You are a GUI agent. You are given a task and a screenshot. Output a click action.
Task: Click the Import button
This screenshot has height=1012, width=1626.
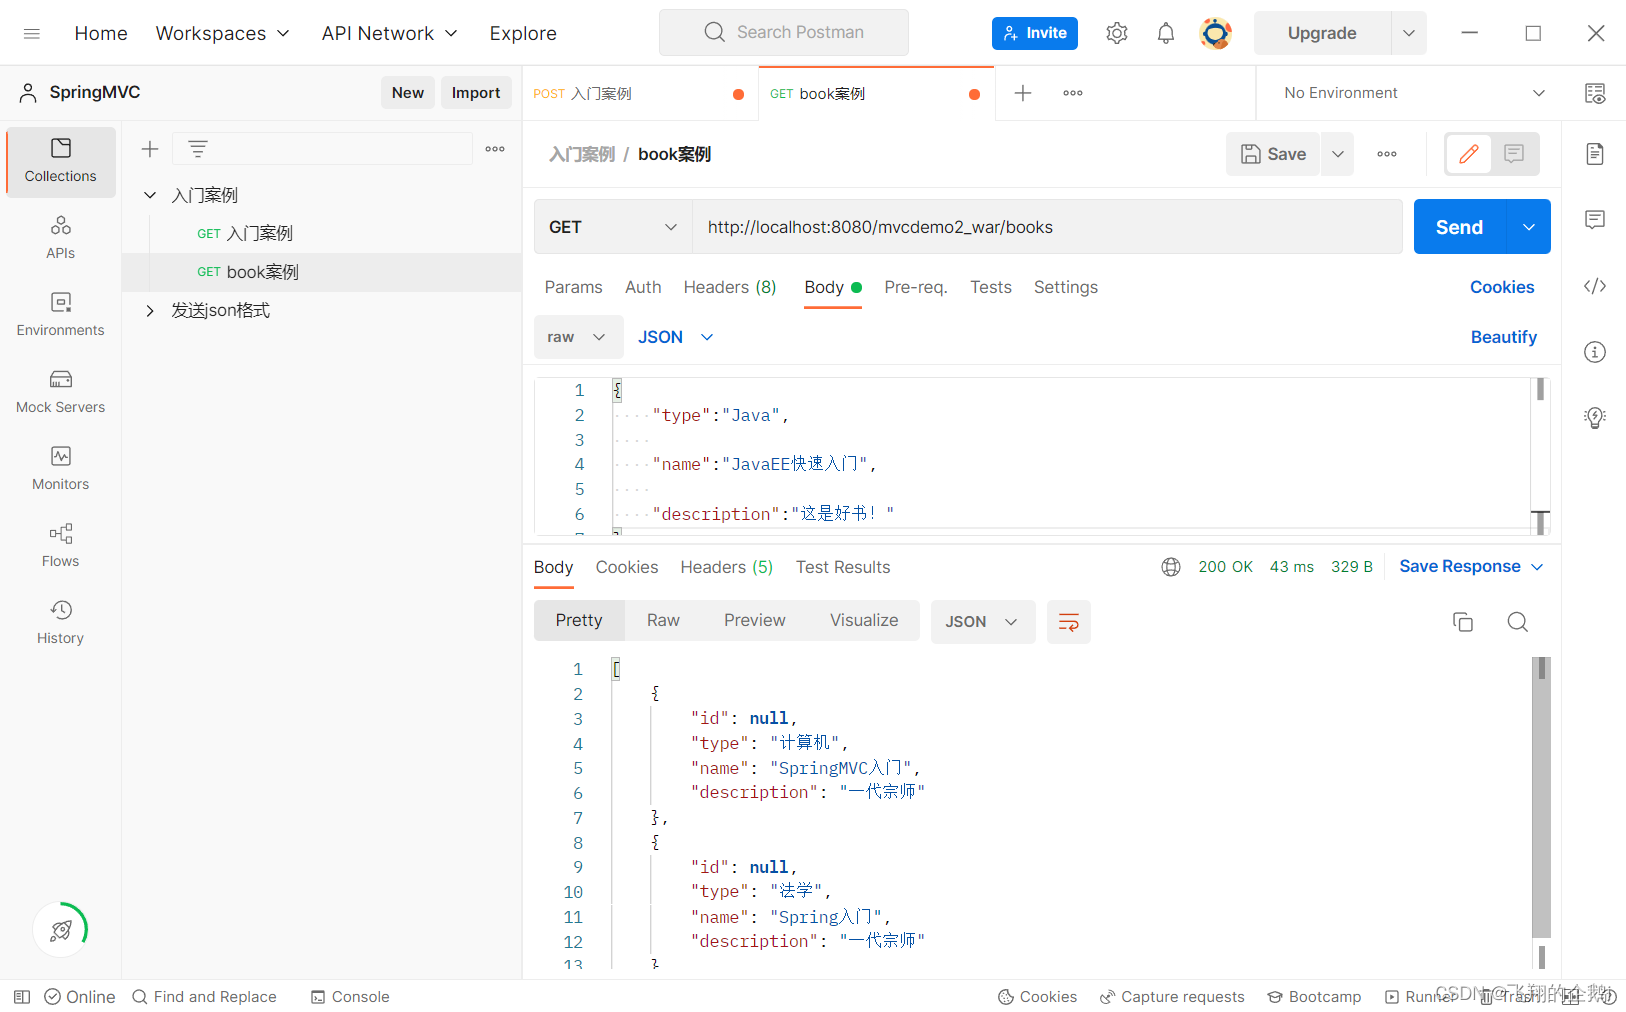click(x=476, y=93)
